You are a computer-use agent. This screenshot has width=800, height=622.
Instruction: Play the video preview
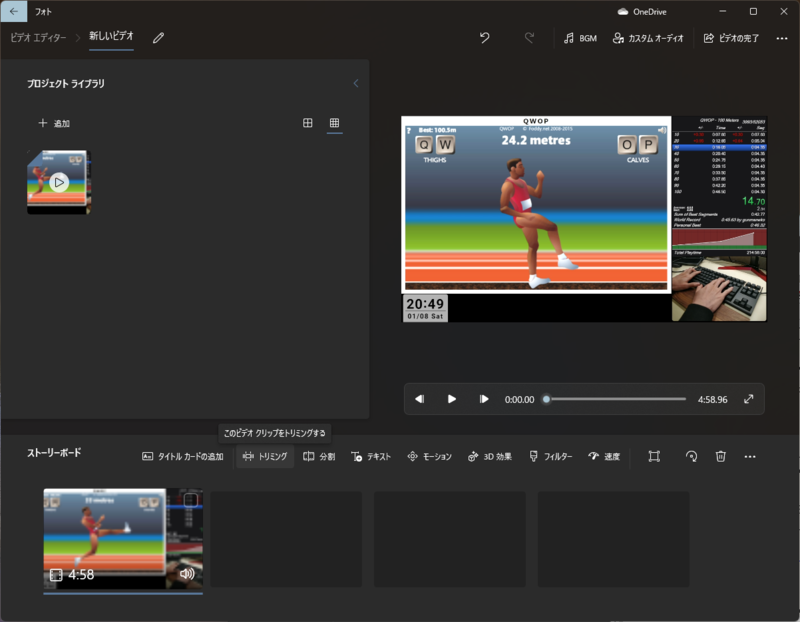click(x=452, y=399)
